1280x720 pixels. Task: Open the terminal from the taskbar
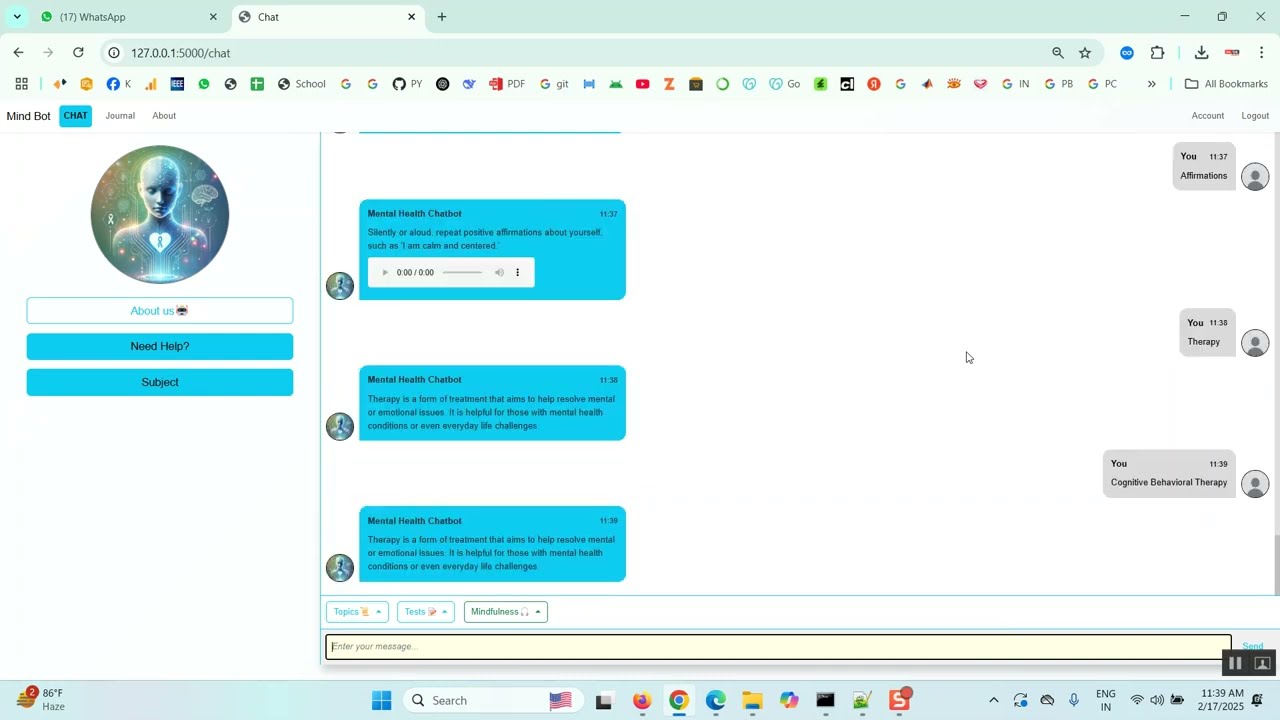[825, 700]
